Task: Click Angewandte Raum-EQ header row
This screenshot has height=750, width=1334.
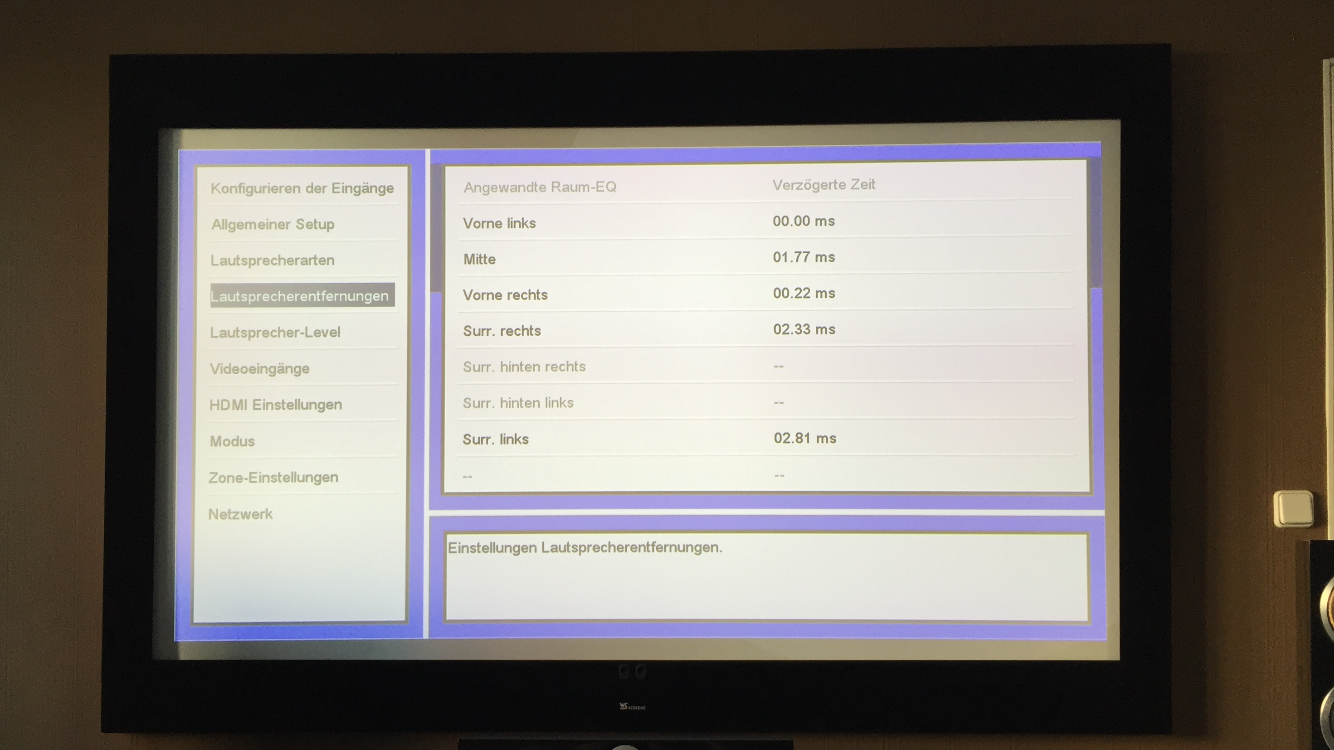Action: (540, 187)
